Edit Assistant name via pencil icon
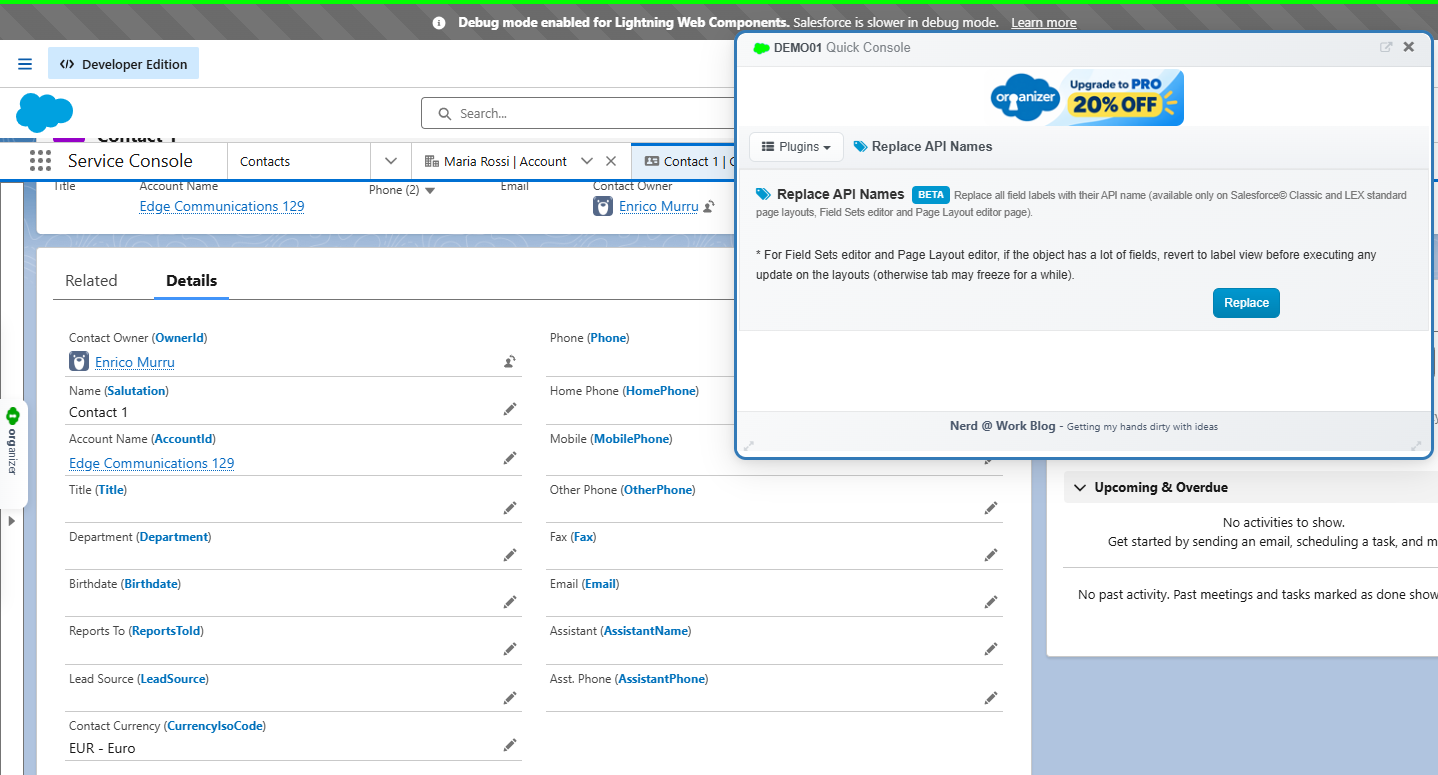Screen dimensions: 1438x775 pos(991,649)
